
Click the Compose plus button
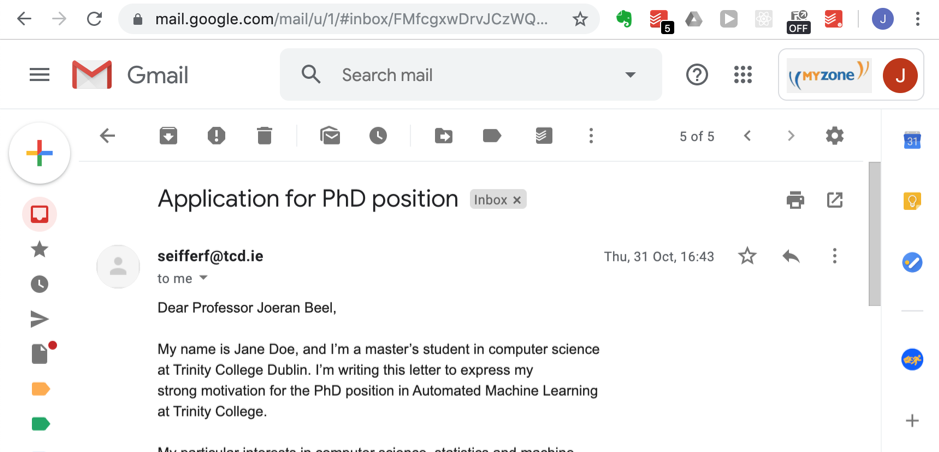click(x=40, y=153)
